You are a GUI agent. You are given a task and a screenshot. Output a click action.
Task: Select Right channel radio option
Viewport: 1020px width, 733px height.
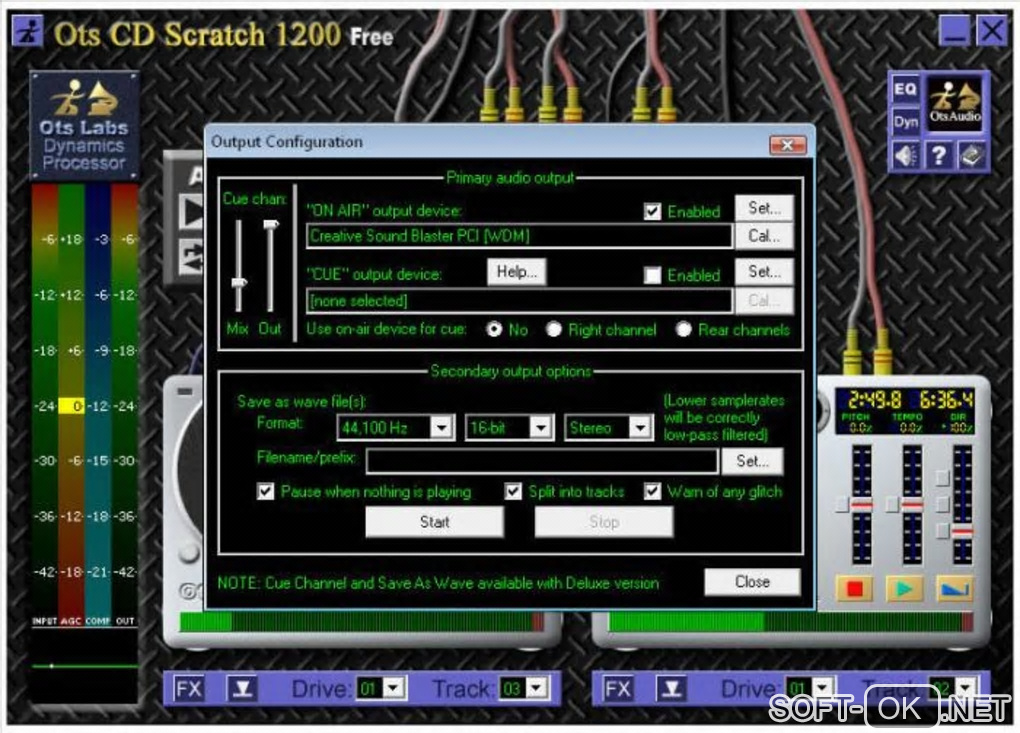[554, 329]
